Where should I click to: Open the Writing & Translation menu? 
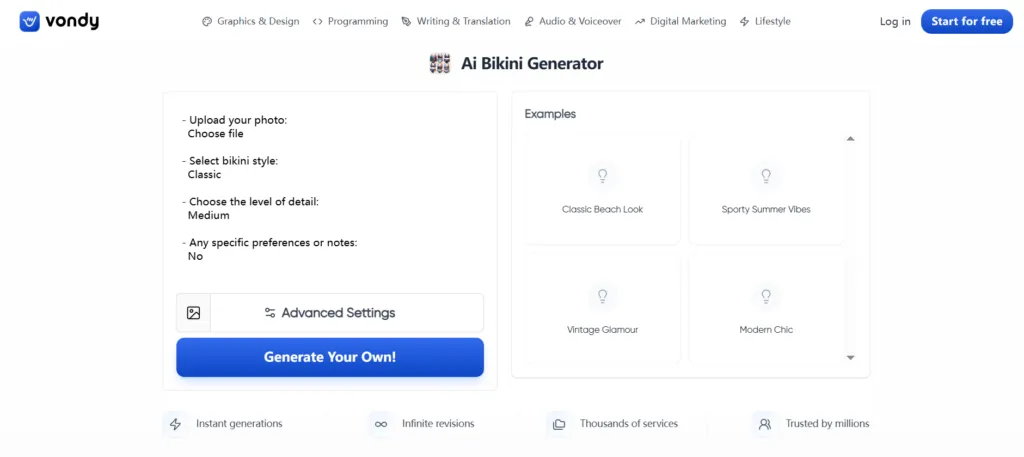coord(456,22)
